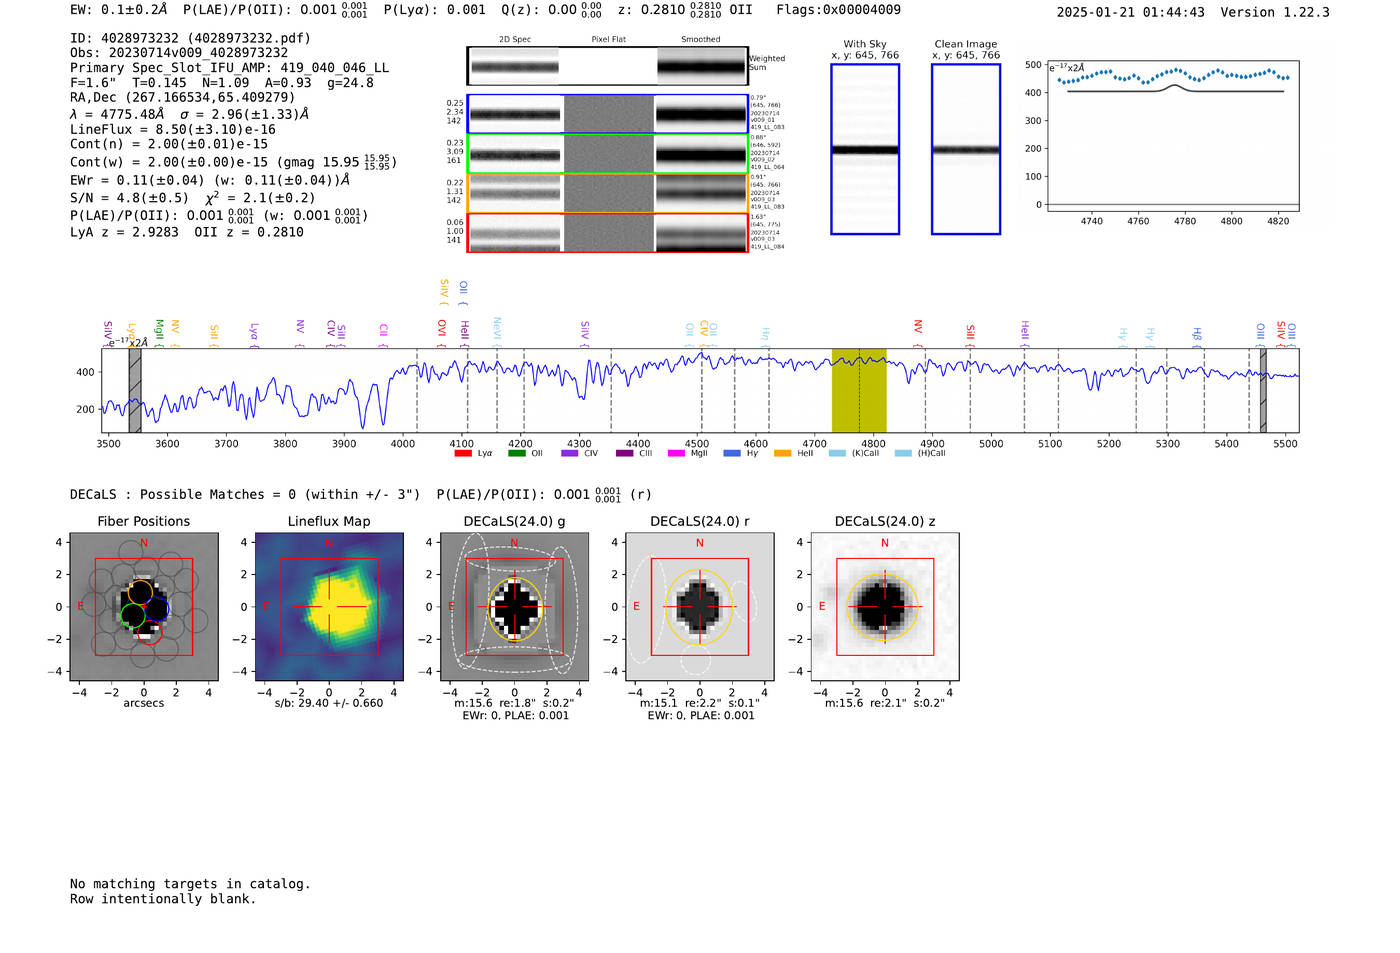
Task: Open the Fiber Positions image
Action: pyautogui.click(x=144, y=607)
